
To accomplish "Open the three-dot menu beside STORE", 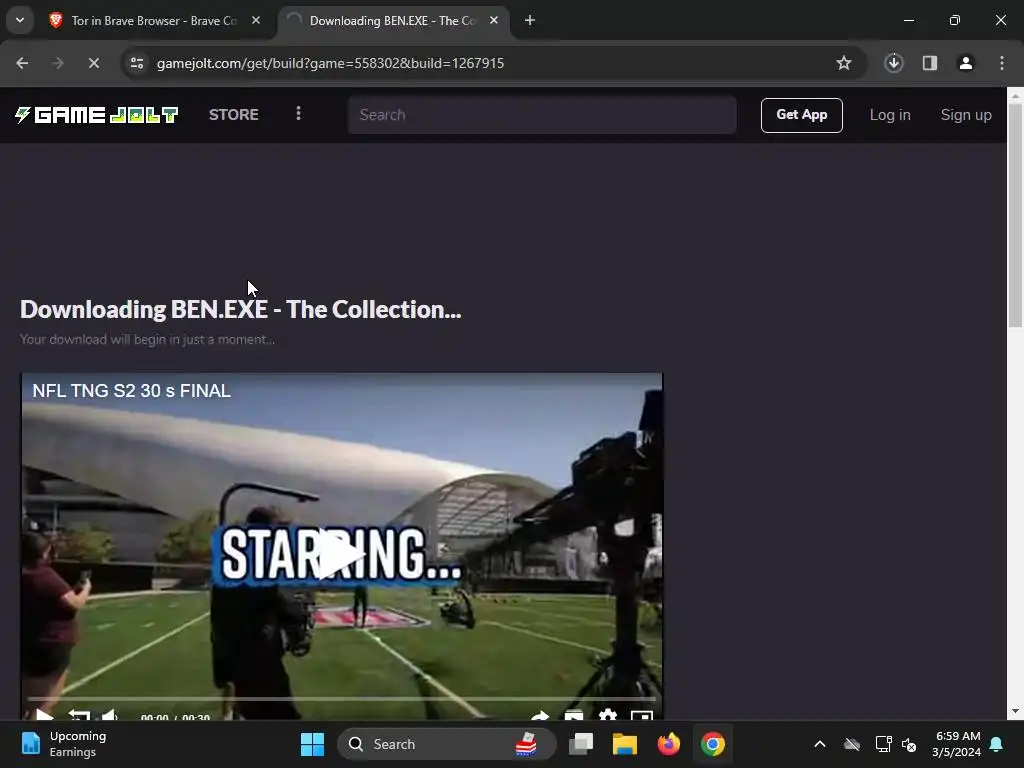I will tap(298, 114).
